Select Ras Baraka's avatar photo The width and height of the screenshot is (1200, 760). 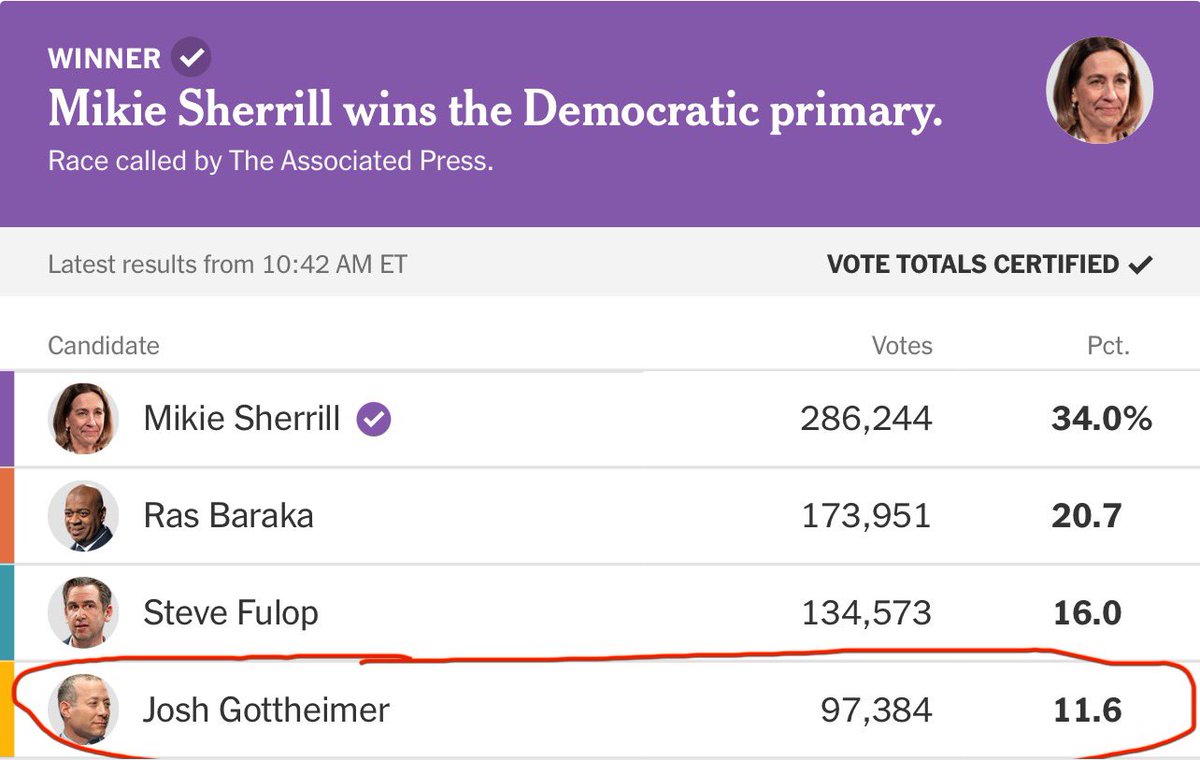(x=84, y=516)
